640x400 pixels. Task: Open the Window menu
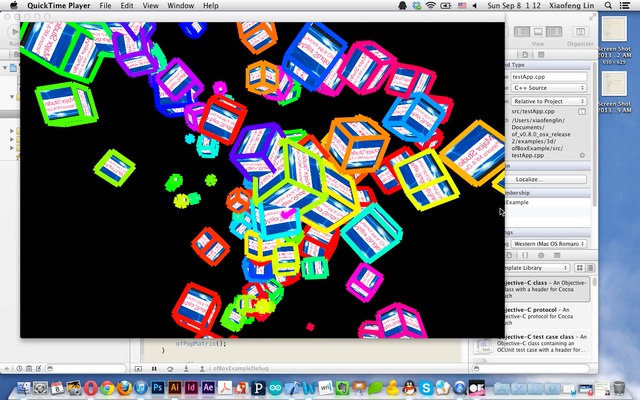[x=181, y=6]
